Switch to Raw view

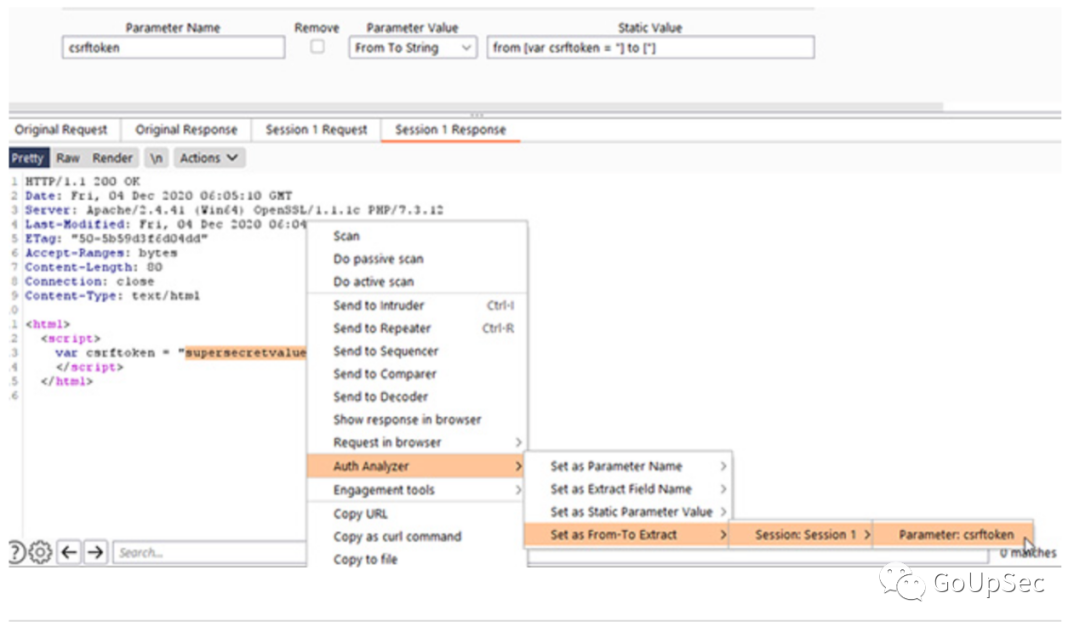click(68, 158)
